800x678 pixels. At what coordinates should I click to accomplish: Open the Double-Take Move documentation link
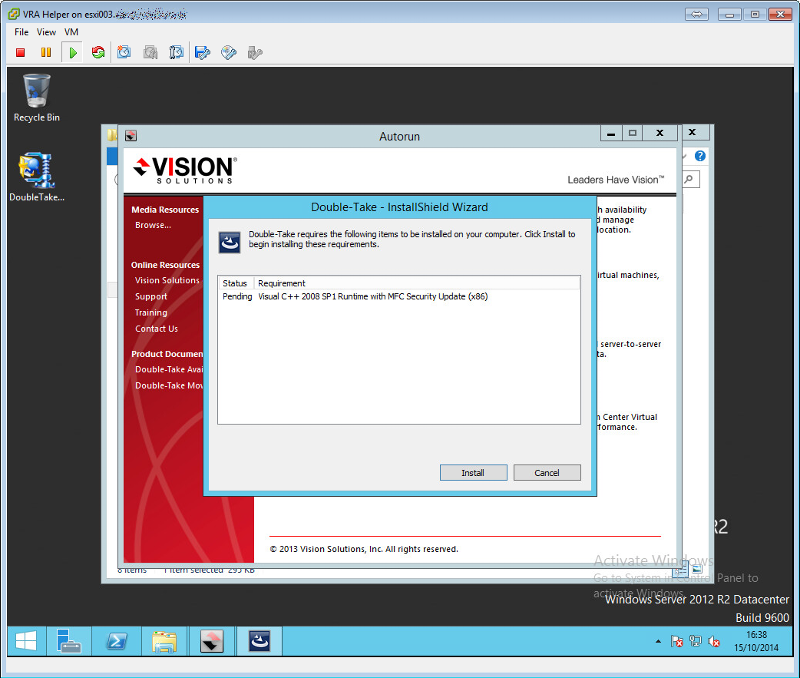pyautogui.click(x=169, y=386)
